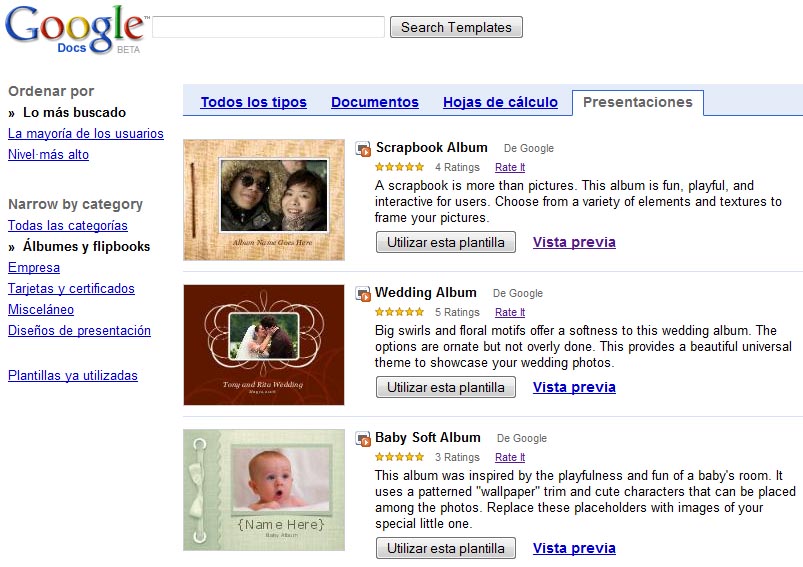803x567 pixels.
Task: Select the Presentaciones tab
Action: click(x=638, y=102)
